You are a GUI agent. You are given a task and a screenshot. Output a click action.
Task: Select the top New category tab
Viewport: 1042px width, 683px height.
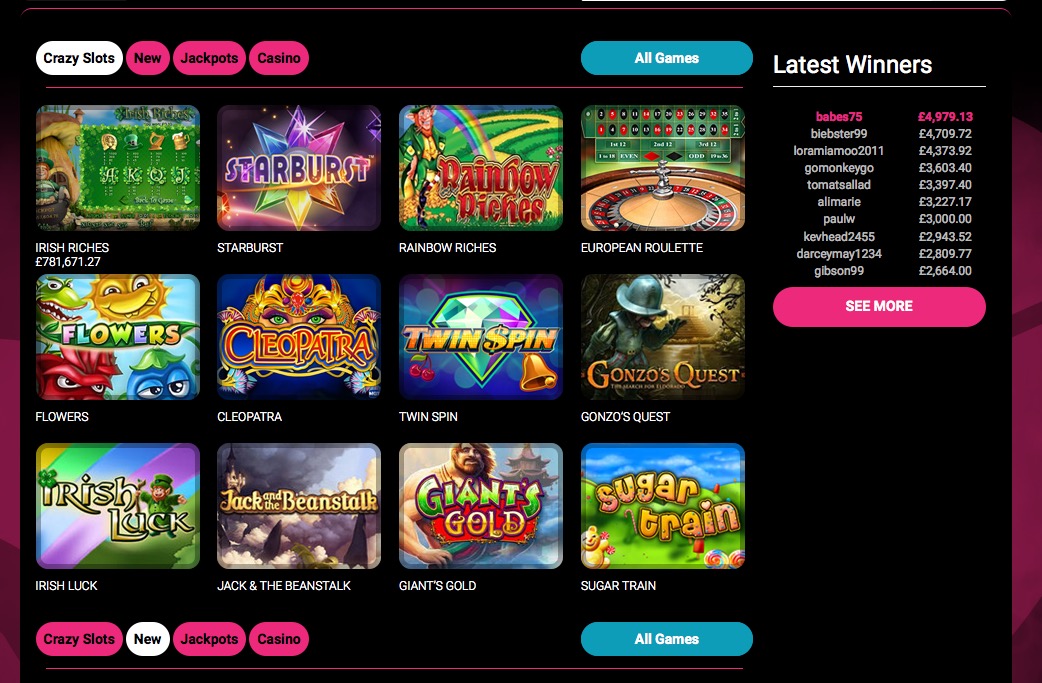(x=148, y=58)
